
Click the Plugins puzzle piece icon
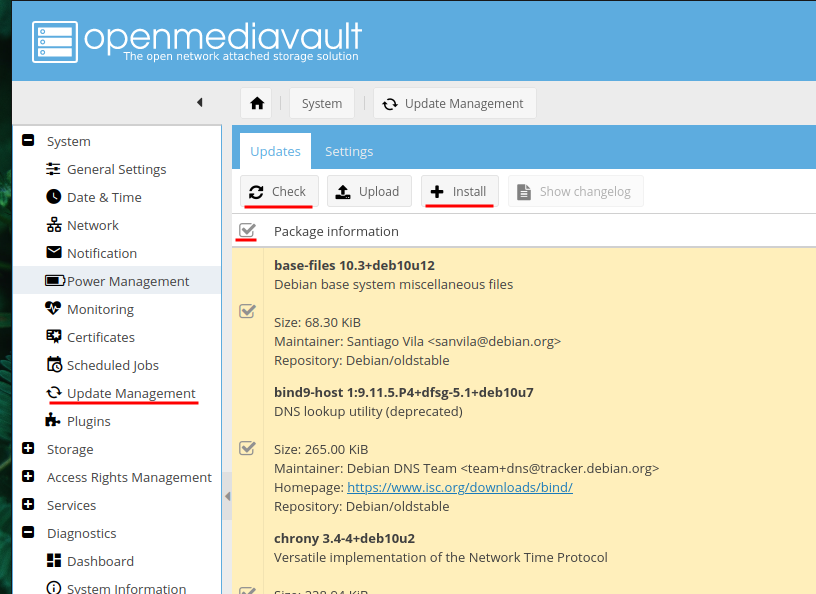(x=53, y=420)
